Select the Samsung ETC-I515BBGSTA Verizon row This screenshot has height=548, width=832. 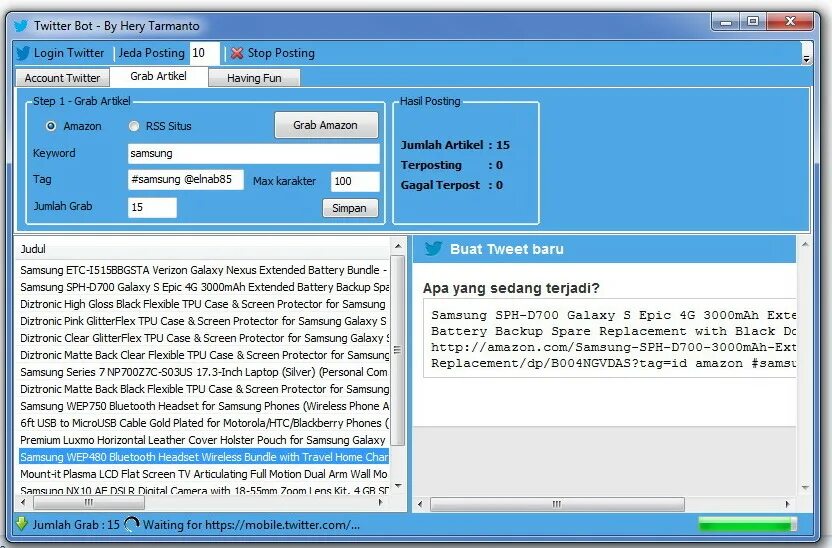point(204,270)
